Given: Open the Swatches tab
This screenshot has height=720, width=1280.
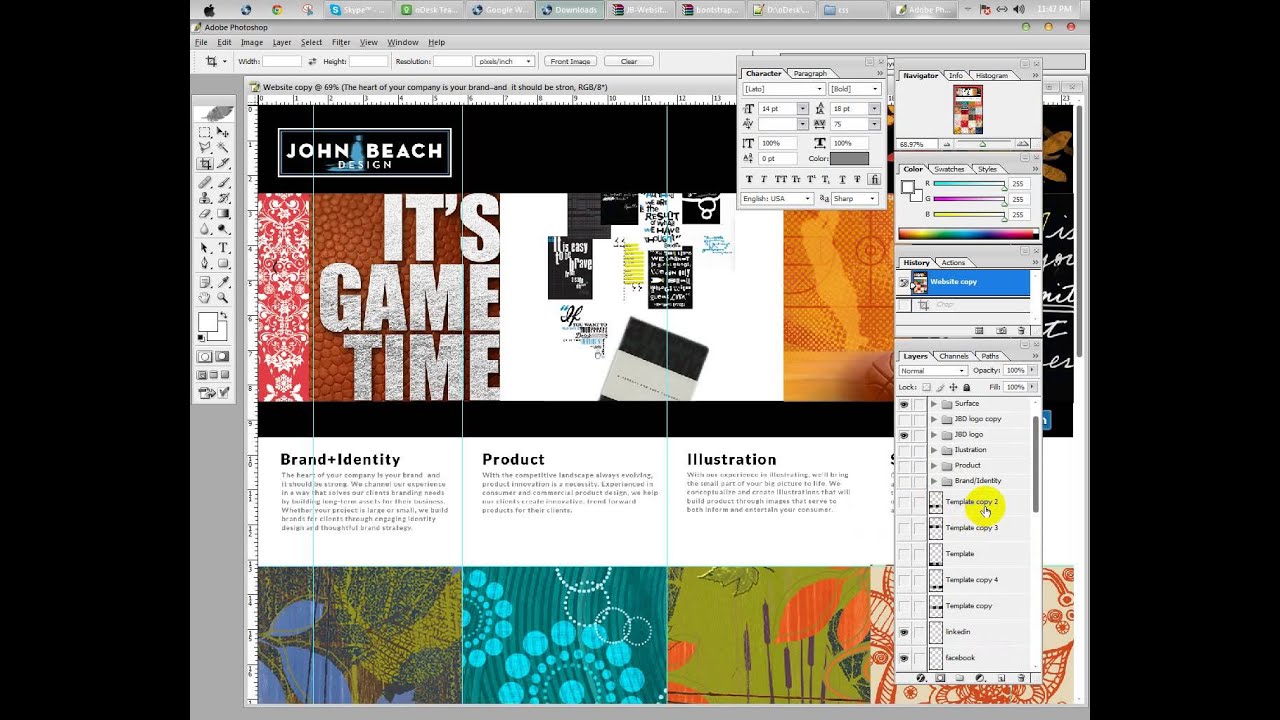Looking at the screenshot, I should pyautogui.click(x=949, y=169).
